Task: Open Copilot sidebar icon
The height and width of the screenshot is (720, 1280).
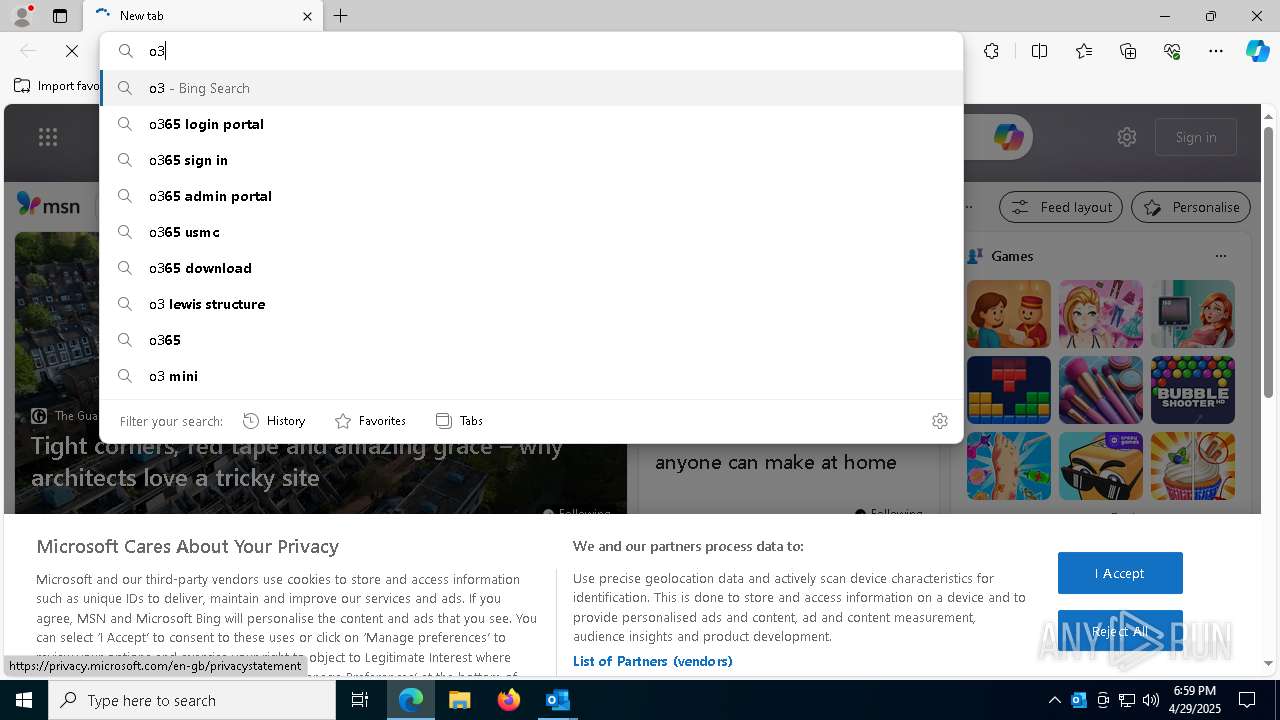Action: pos(1257,51)
